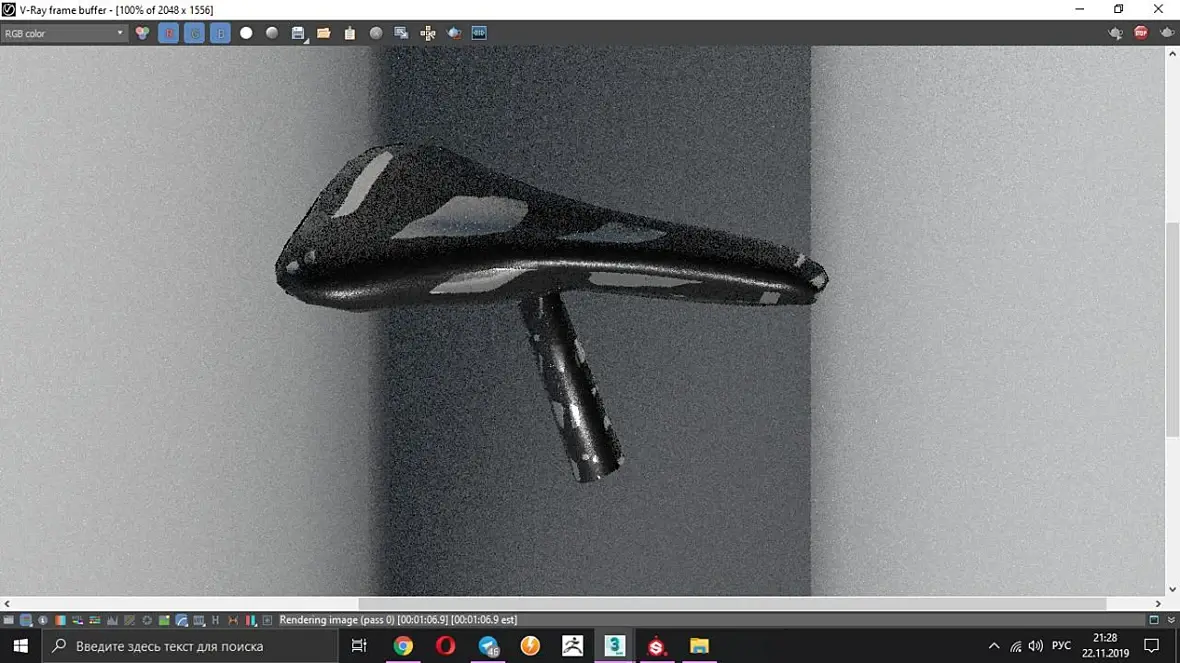The width and height of the screenshot is (1180, 663).
Task: Switch to alpha channel white circle
Action: point(246,33)
